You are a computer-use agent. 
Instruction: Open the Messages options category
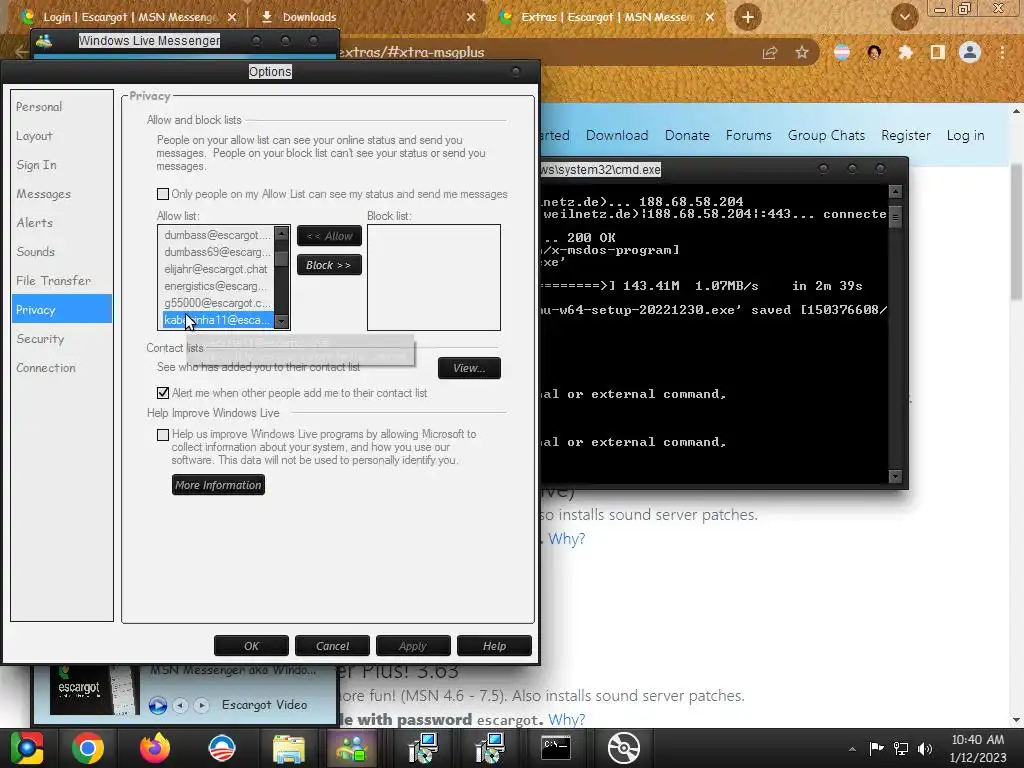(43, 194)
